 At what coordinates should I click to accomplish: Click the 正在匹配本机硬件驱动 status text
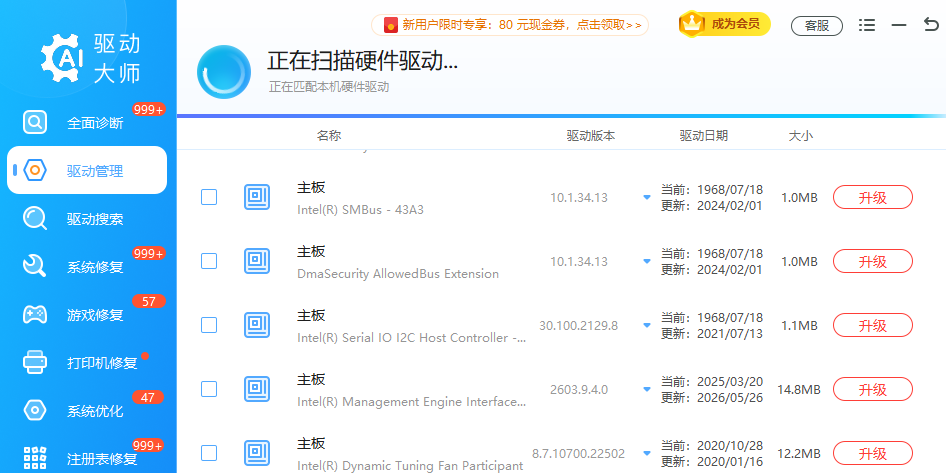(x=329, y=87)
